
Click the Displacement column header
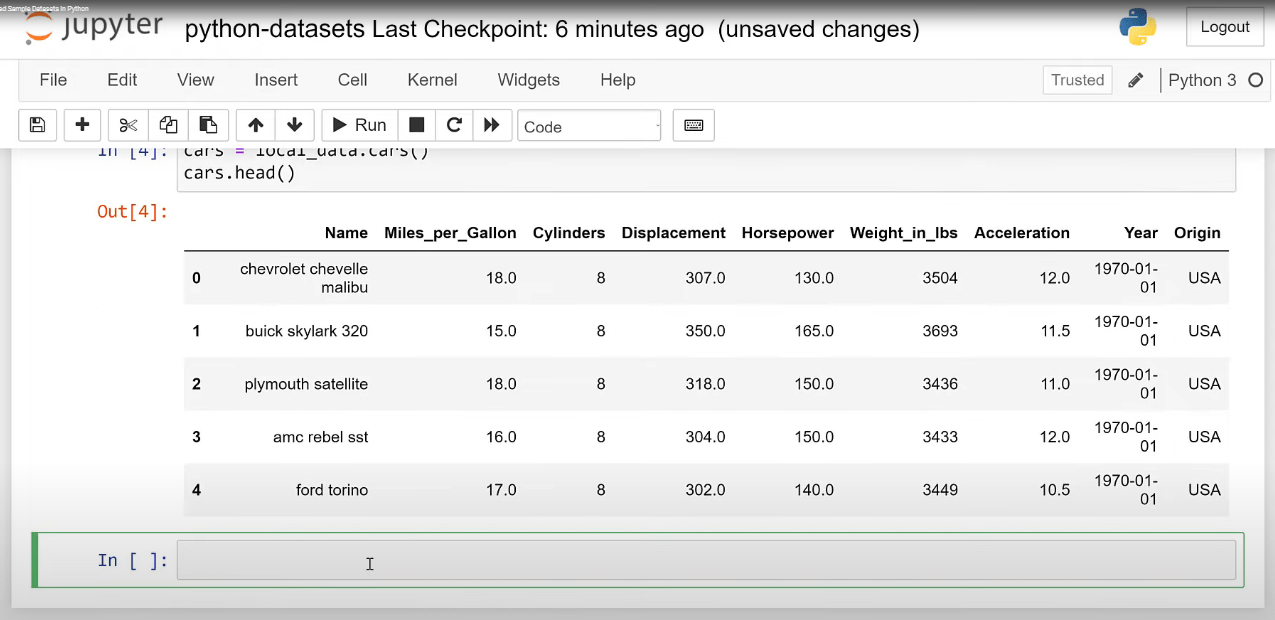click(x=673, y=233)
